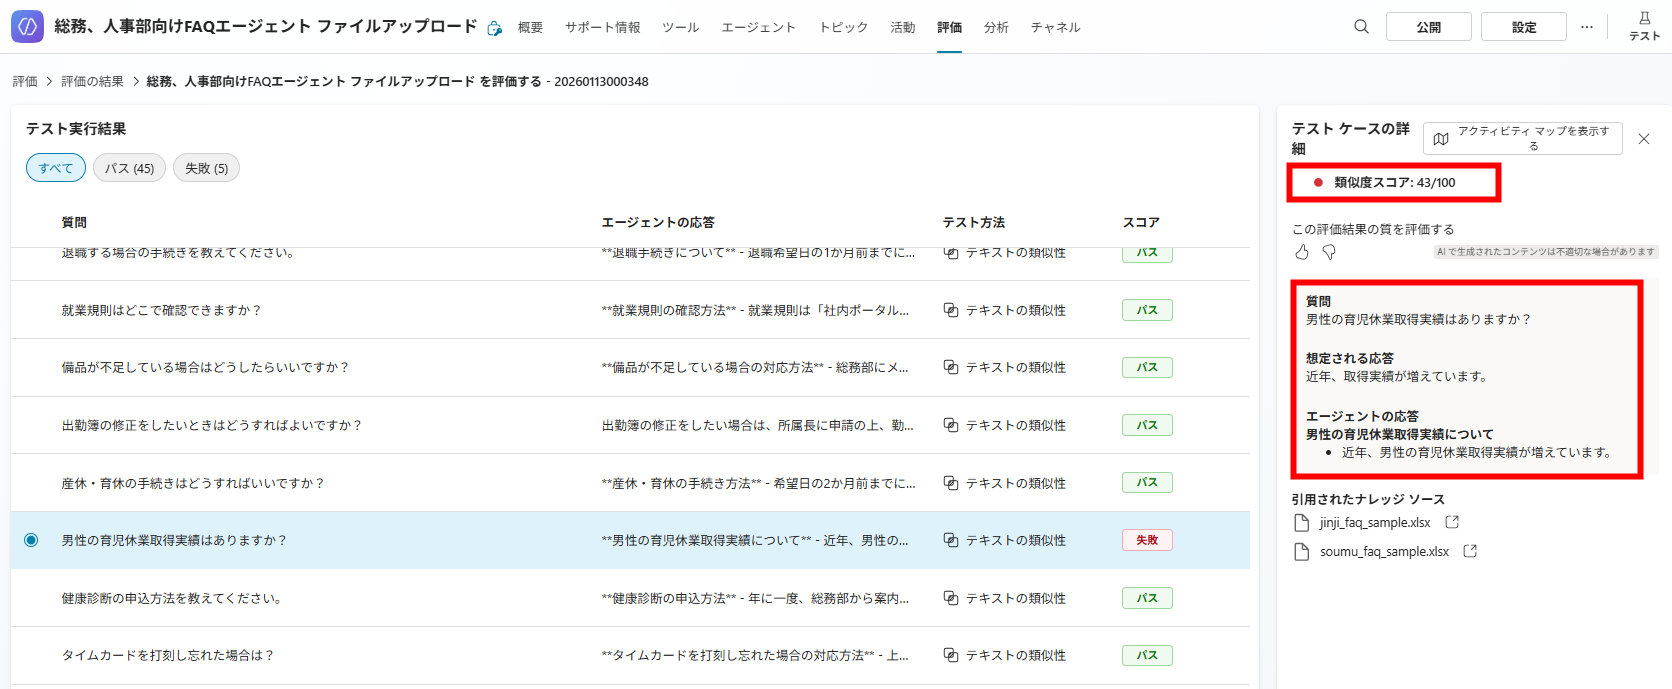Open the サポート情報 tab

602,27
